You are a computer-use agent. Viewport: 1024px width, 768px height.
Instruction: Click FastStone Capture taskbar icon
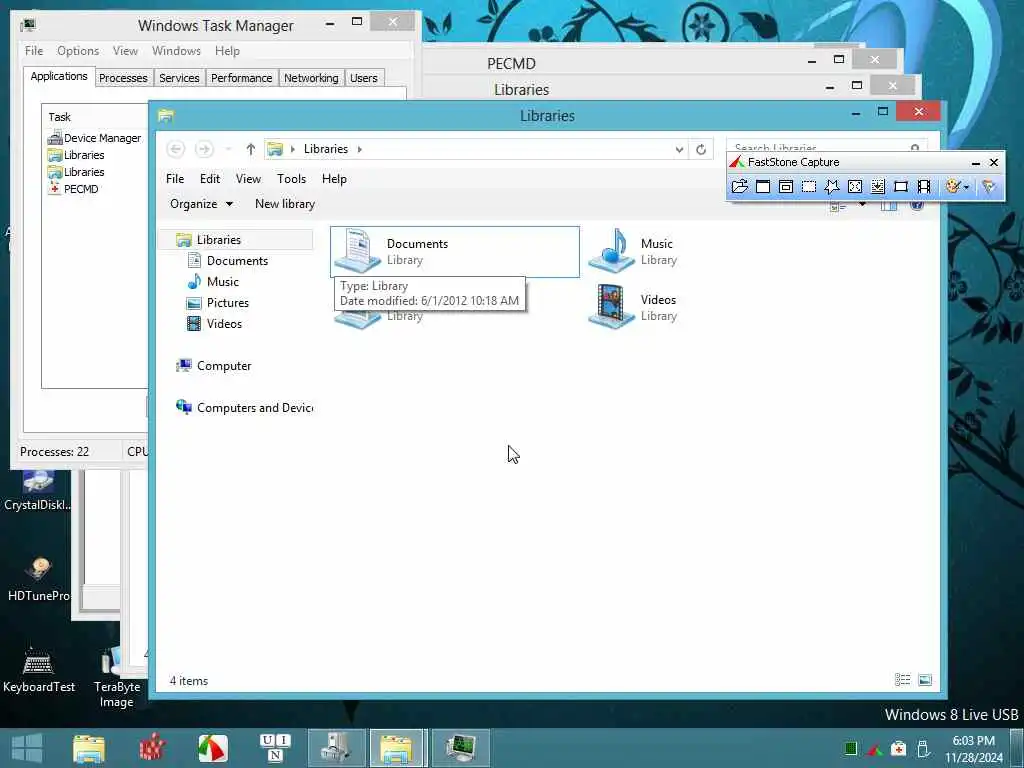pos(213,748)
